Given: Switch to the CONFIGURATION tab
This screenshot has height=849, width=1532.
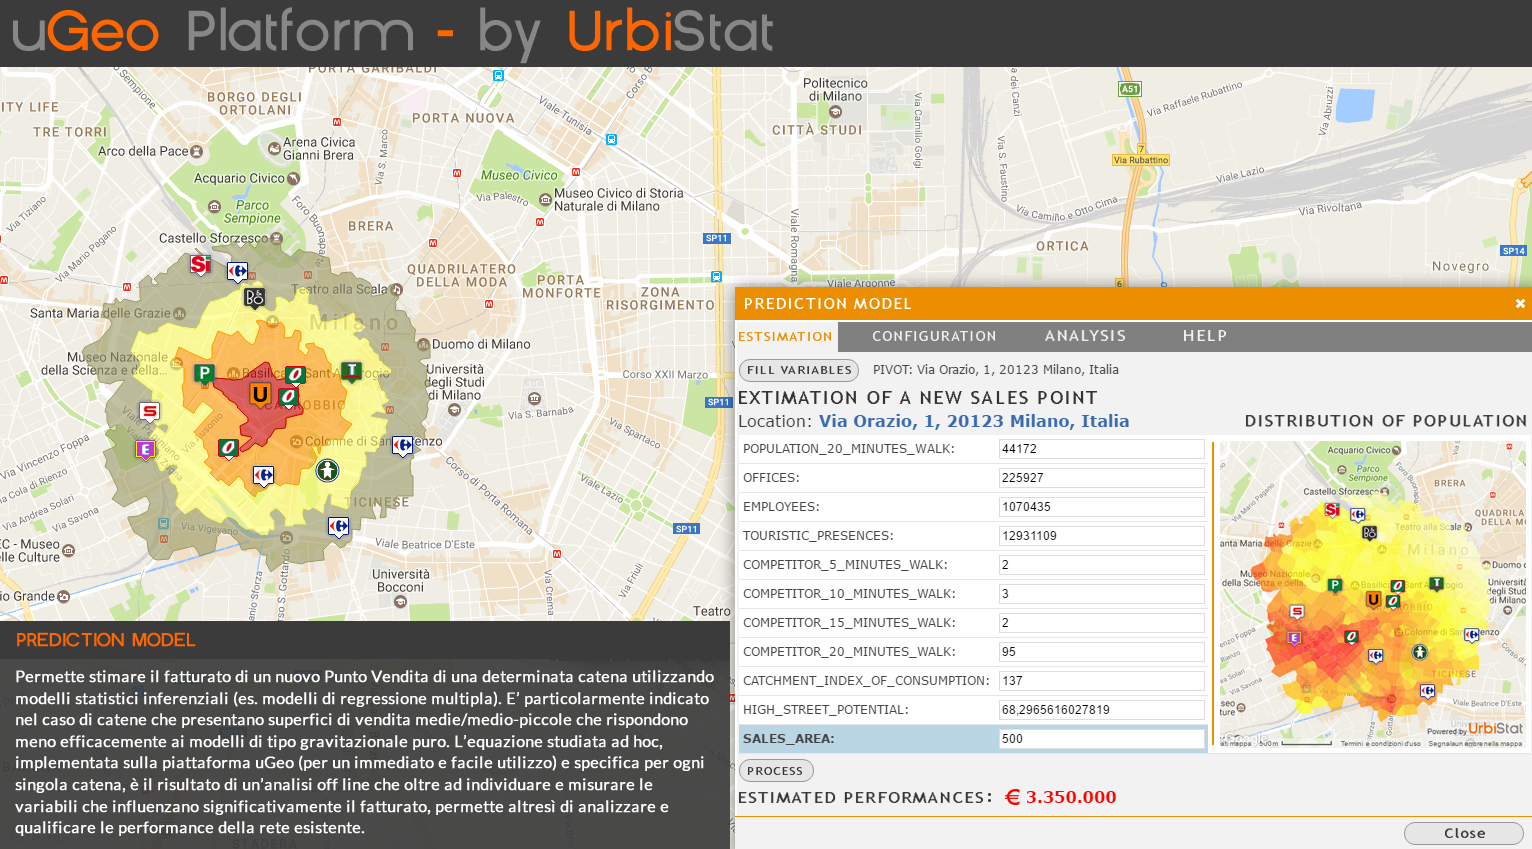Looking at the screenshot, I should pos(934,337).
